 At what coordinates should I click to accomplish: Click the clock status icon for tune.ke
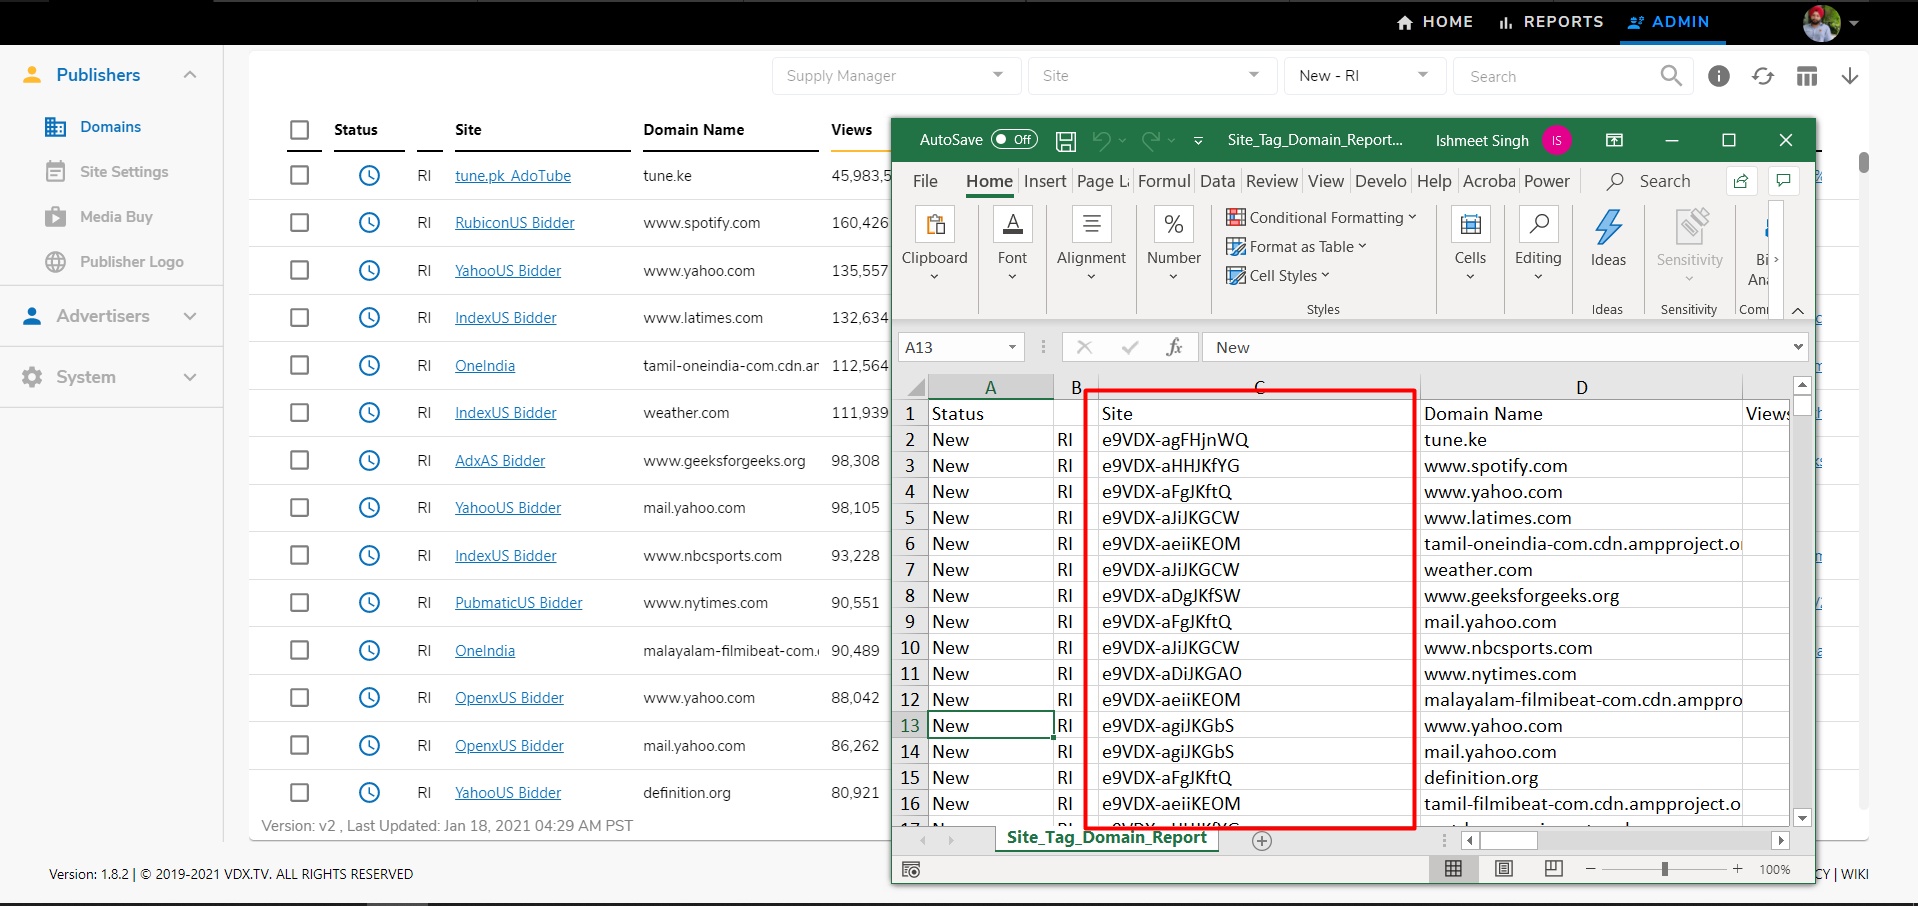pos(369,176)
